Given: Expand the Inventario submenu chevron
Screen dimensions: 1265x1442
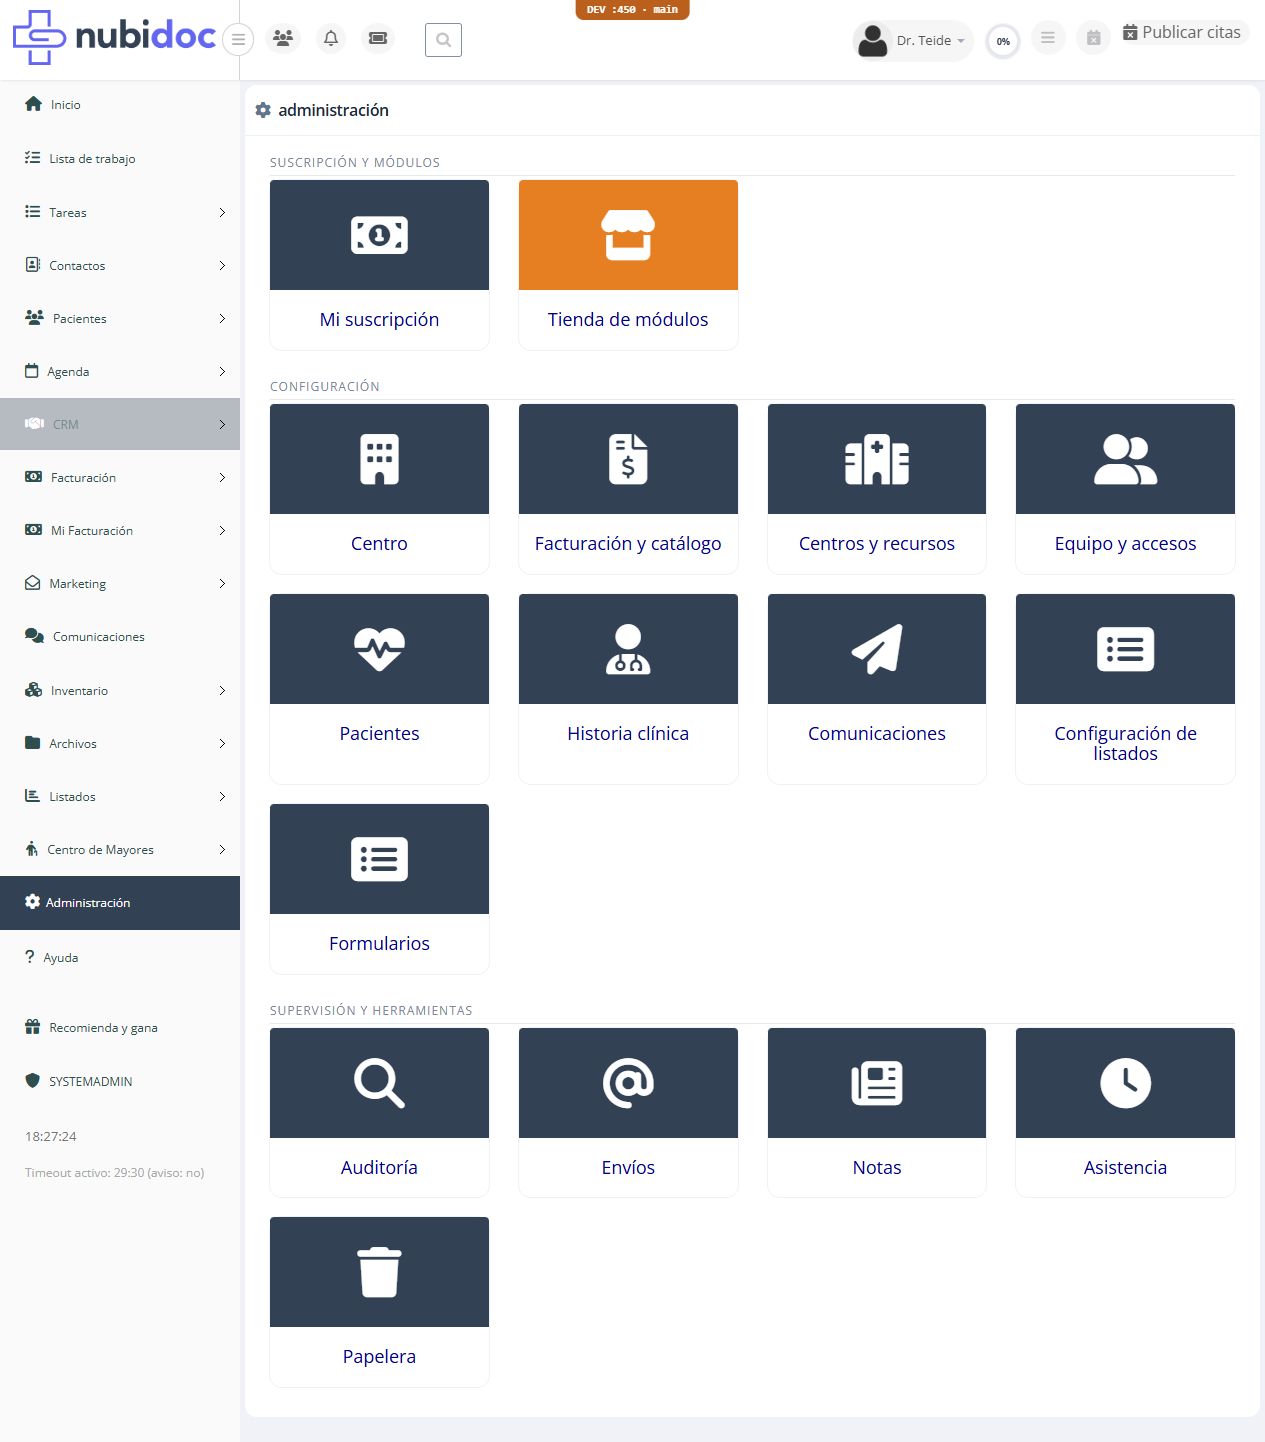Looking at the screenshot, I should (x=222, y=690).
